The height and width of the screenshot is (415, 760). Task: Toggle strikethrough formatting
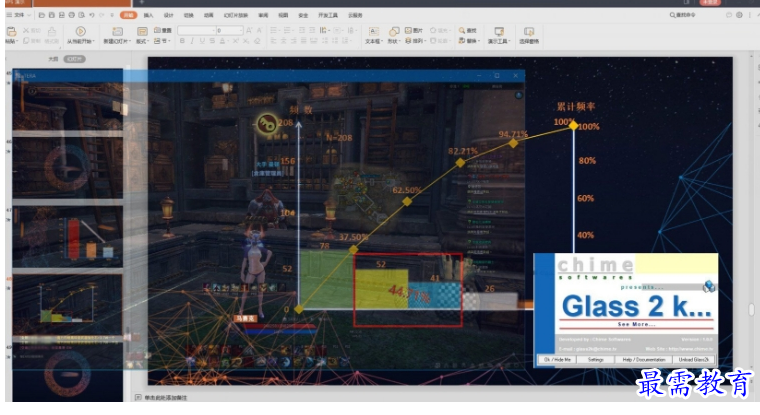[x=212, y=41]
